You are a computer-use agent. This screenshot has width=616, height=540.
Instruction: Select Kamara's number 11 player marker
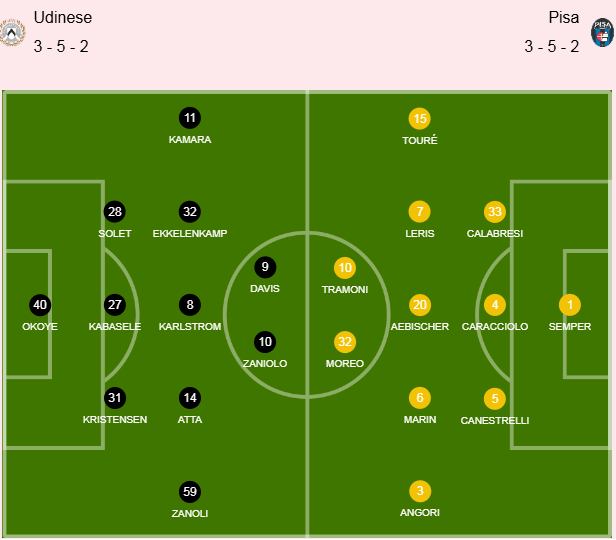tap(190, 118)
